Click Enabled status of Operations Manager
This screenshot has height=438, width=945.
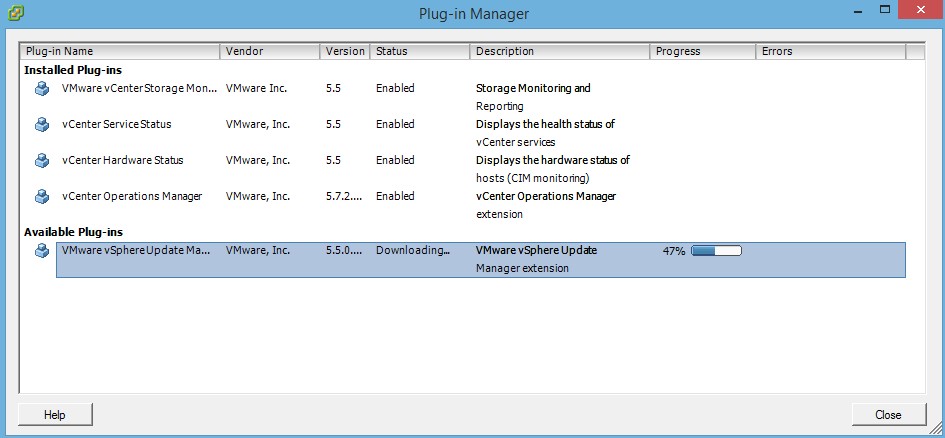tap(395, 196)
